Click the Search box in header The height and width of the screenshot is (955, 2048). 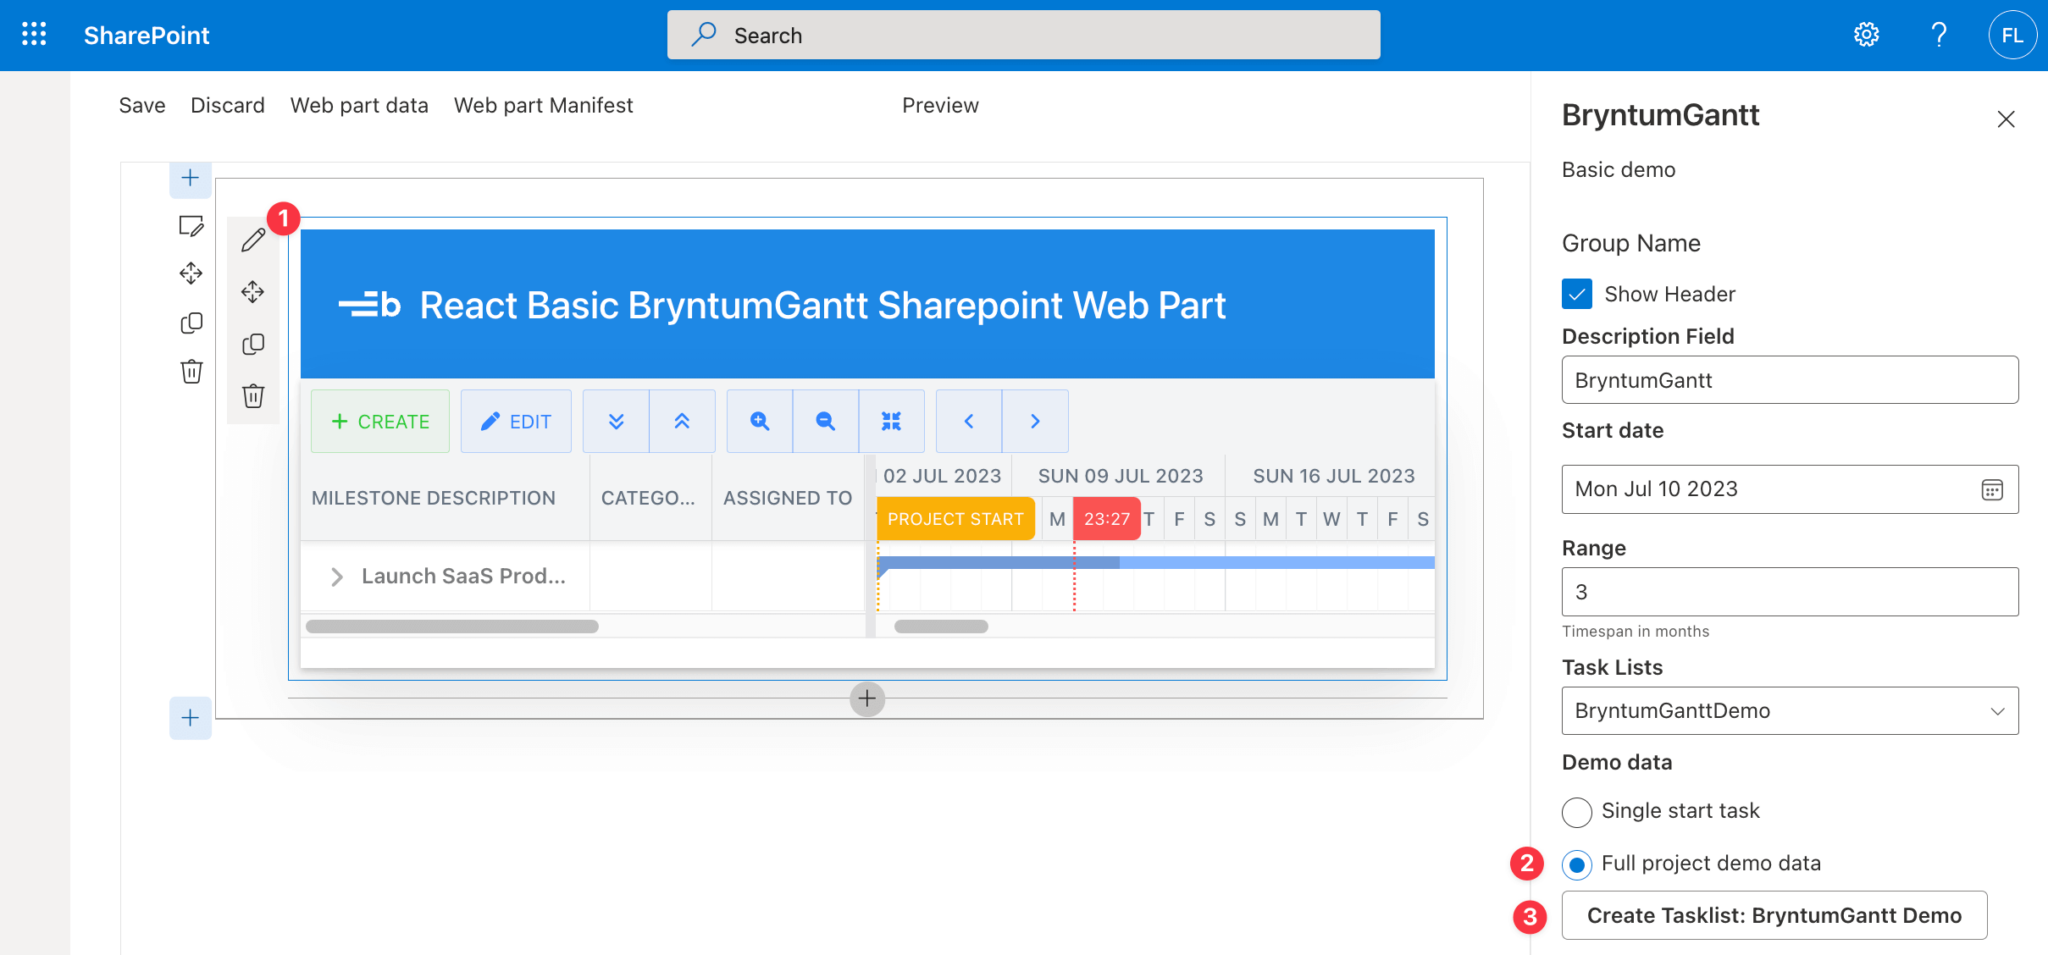click(x=1023, y=35)
